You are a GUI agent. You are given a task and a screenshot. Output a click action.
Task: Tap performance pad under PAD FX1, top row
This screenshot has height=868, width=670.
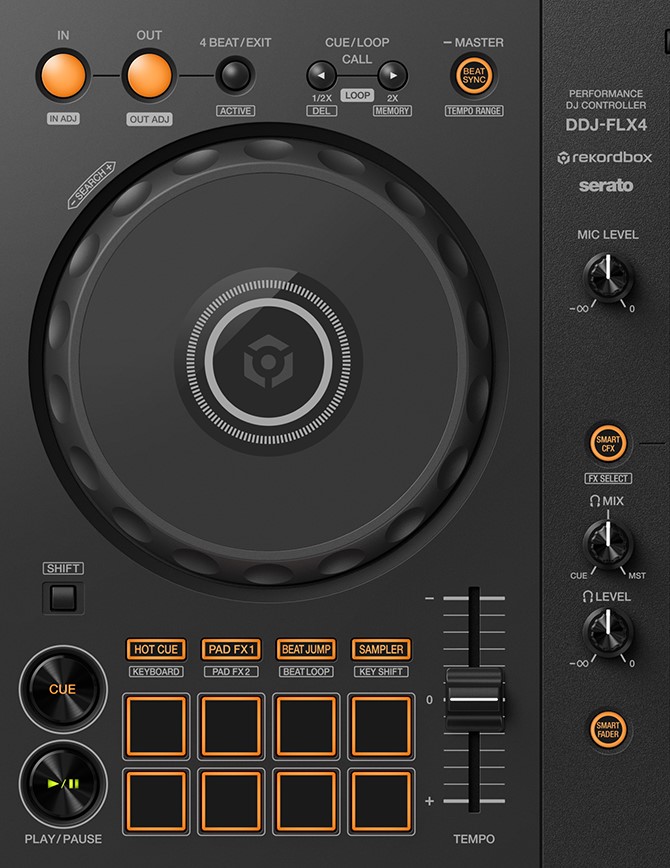231,726
